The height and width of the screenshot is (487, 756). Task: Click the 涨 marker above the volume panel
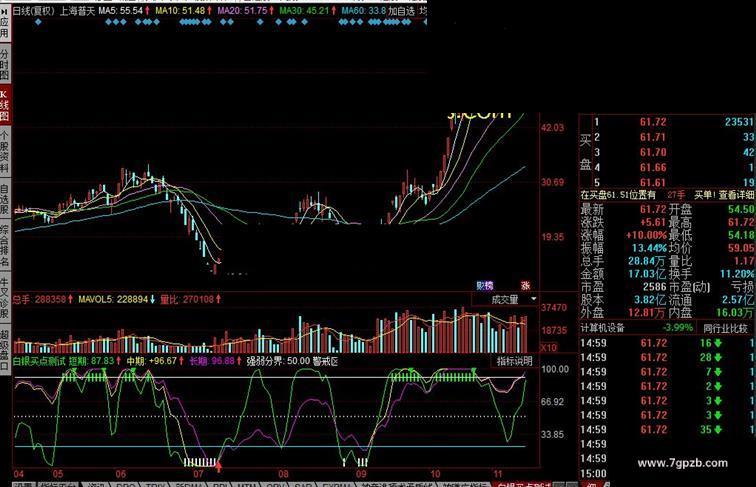[x=525, y=285]
